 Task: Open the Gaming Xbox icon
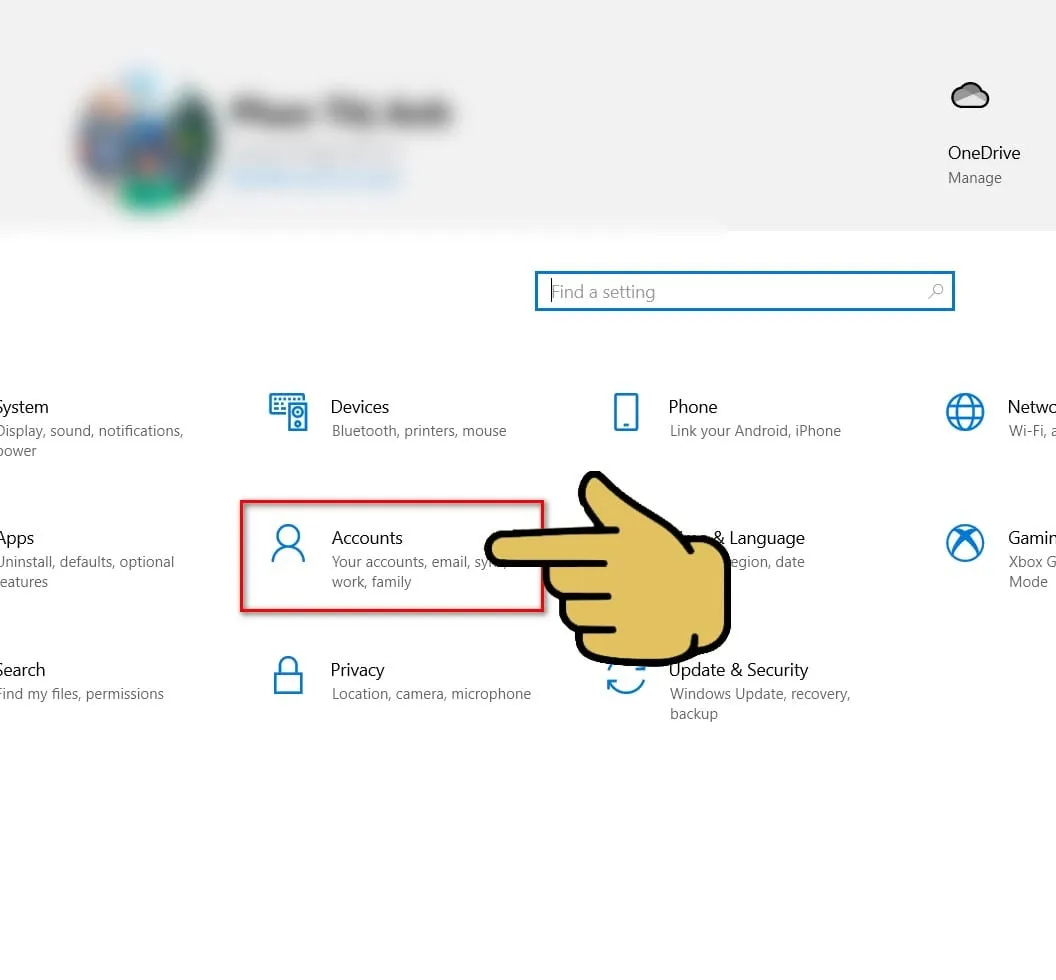coord(965,544)
